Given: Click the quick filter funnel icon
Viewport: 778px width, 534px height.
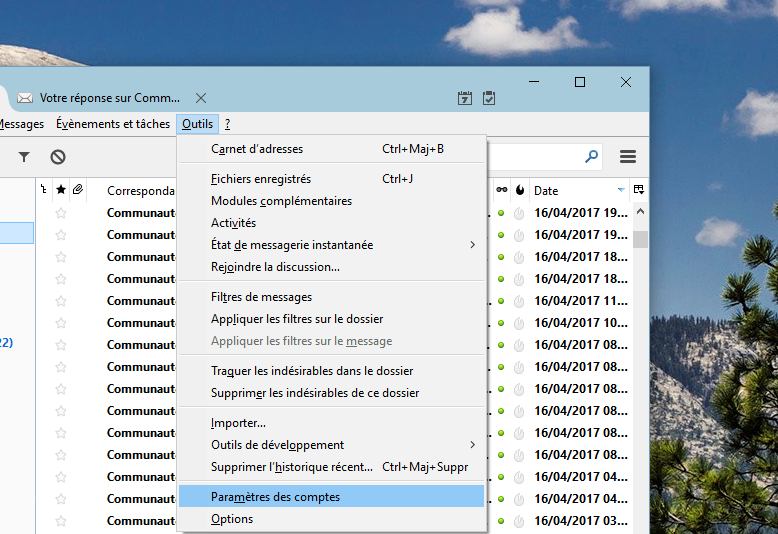Looking at the screenshot, I should click(x=24, y=157).
